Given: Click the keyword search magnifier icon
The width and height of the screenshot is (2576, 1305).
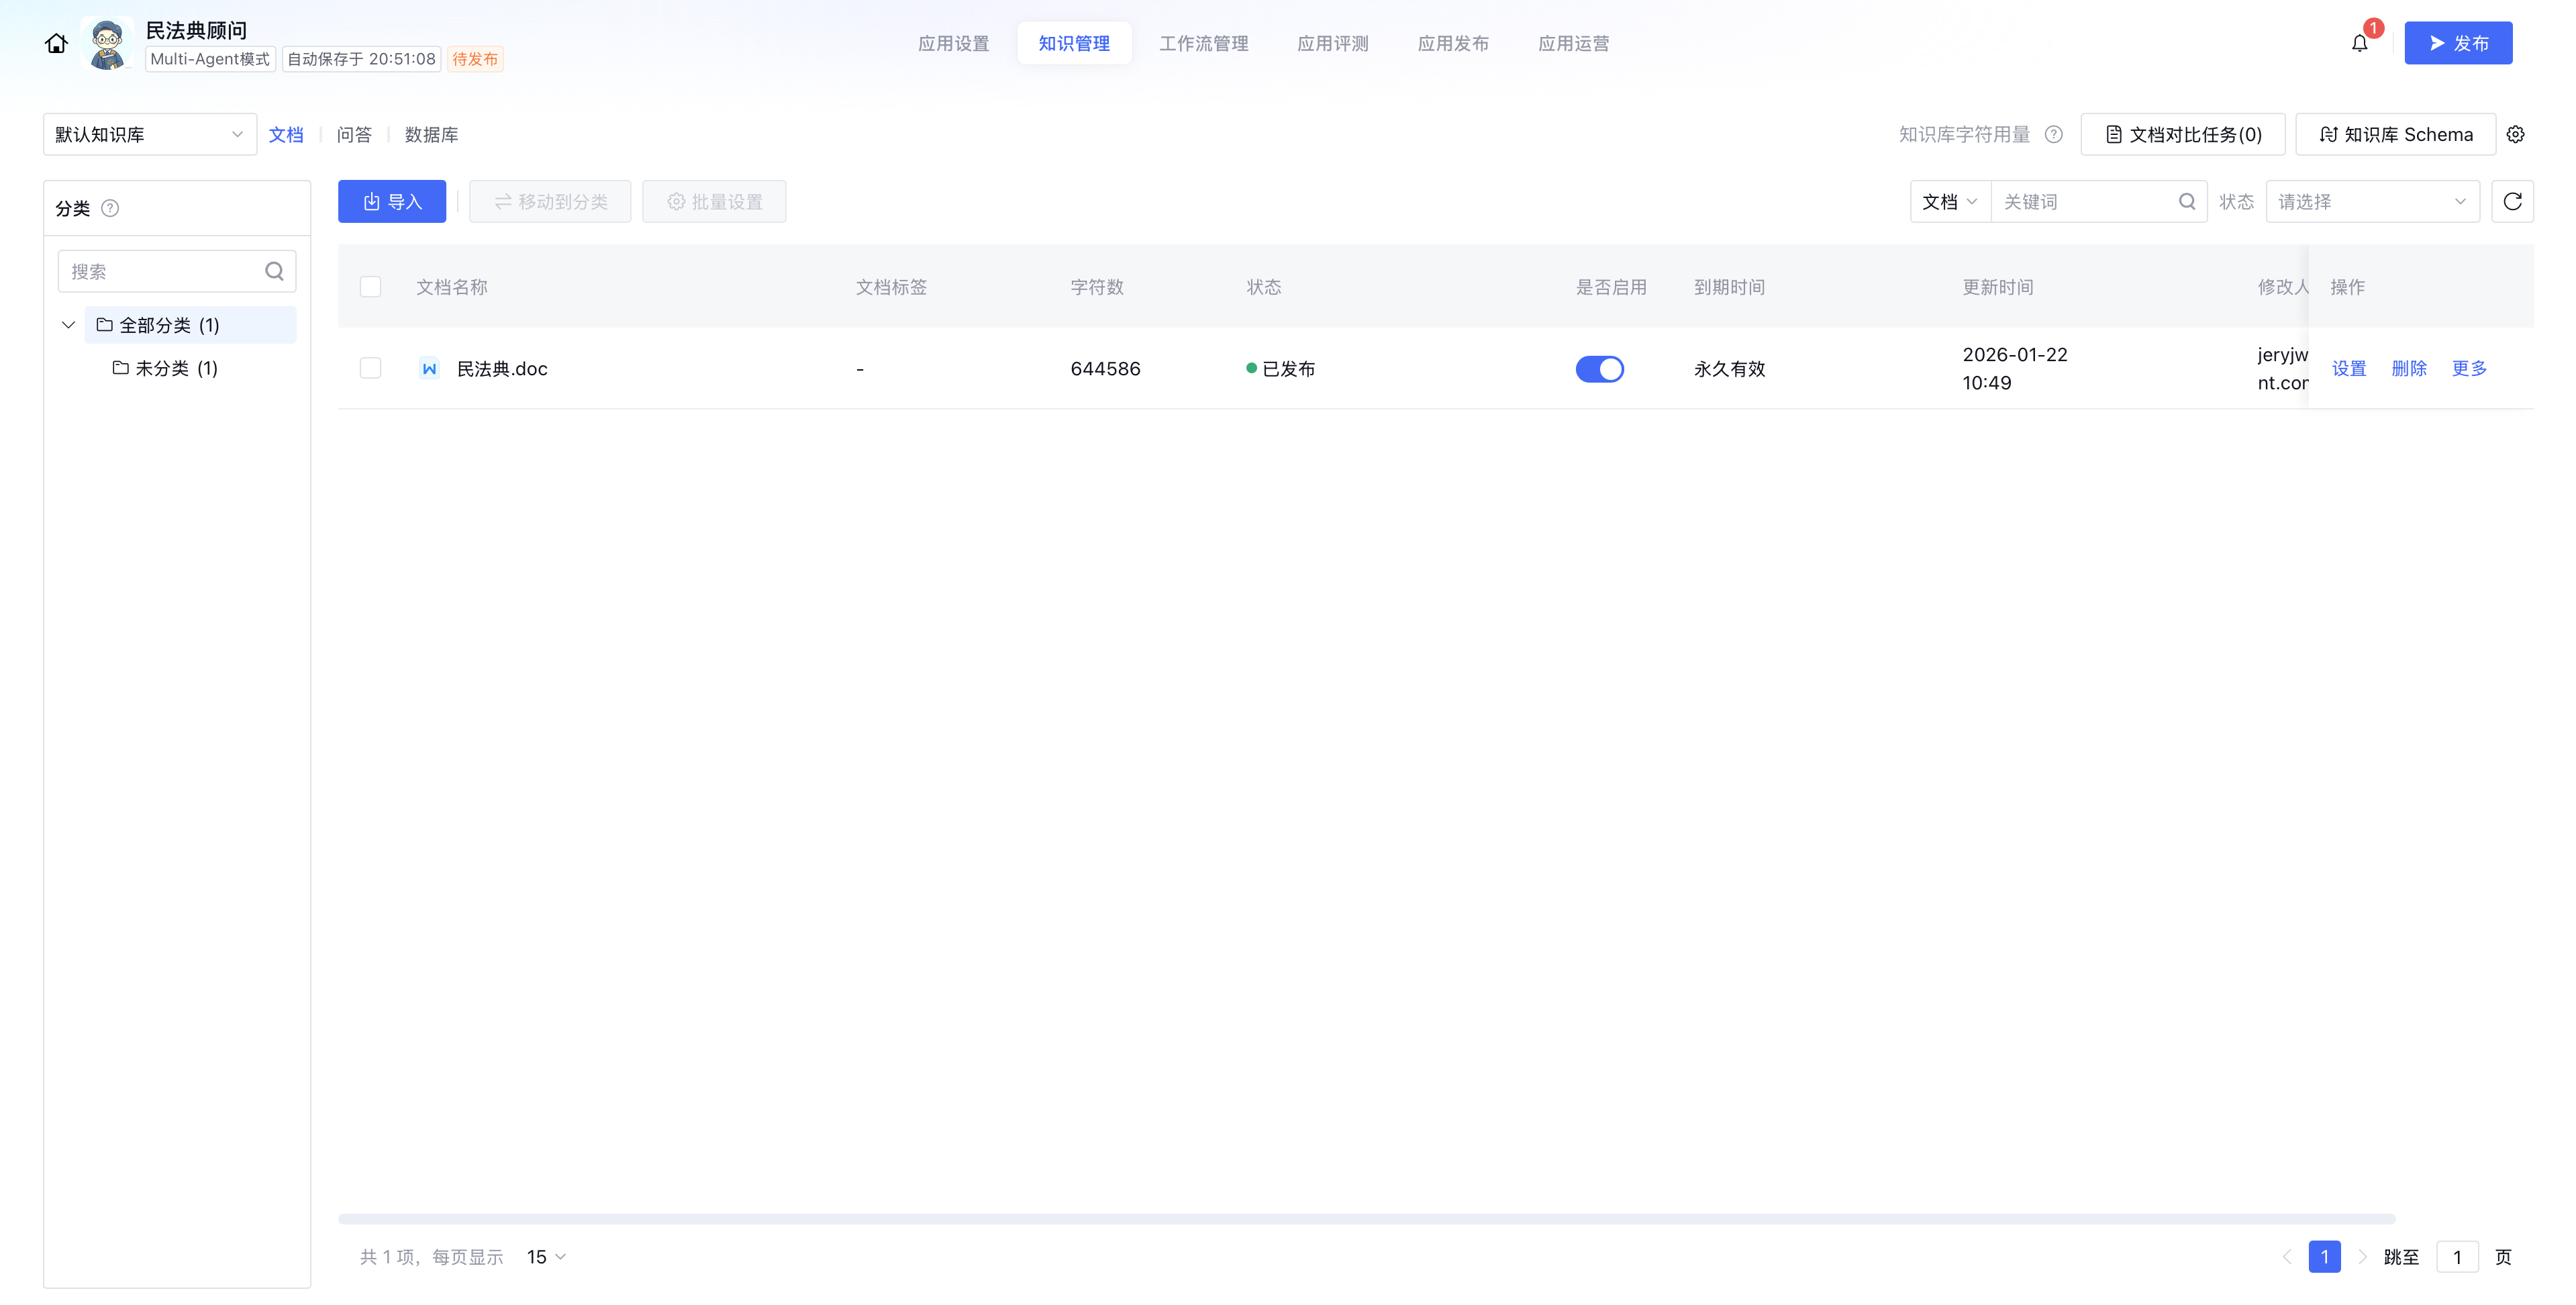Looking at the screenshot, I should [x=2186, y=202].
